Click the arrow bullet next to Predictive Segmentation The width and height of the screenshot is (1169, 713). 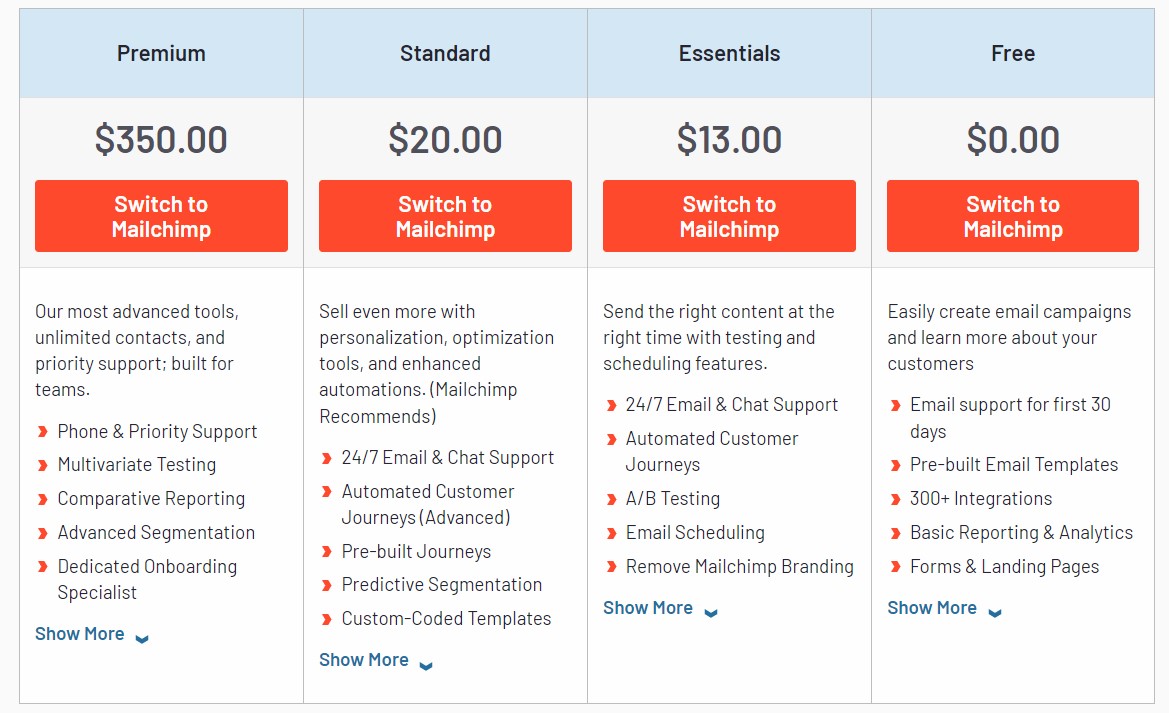click(x=329, y=584)
